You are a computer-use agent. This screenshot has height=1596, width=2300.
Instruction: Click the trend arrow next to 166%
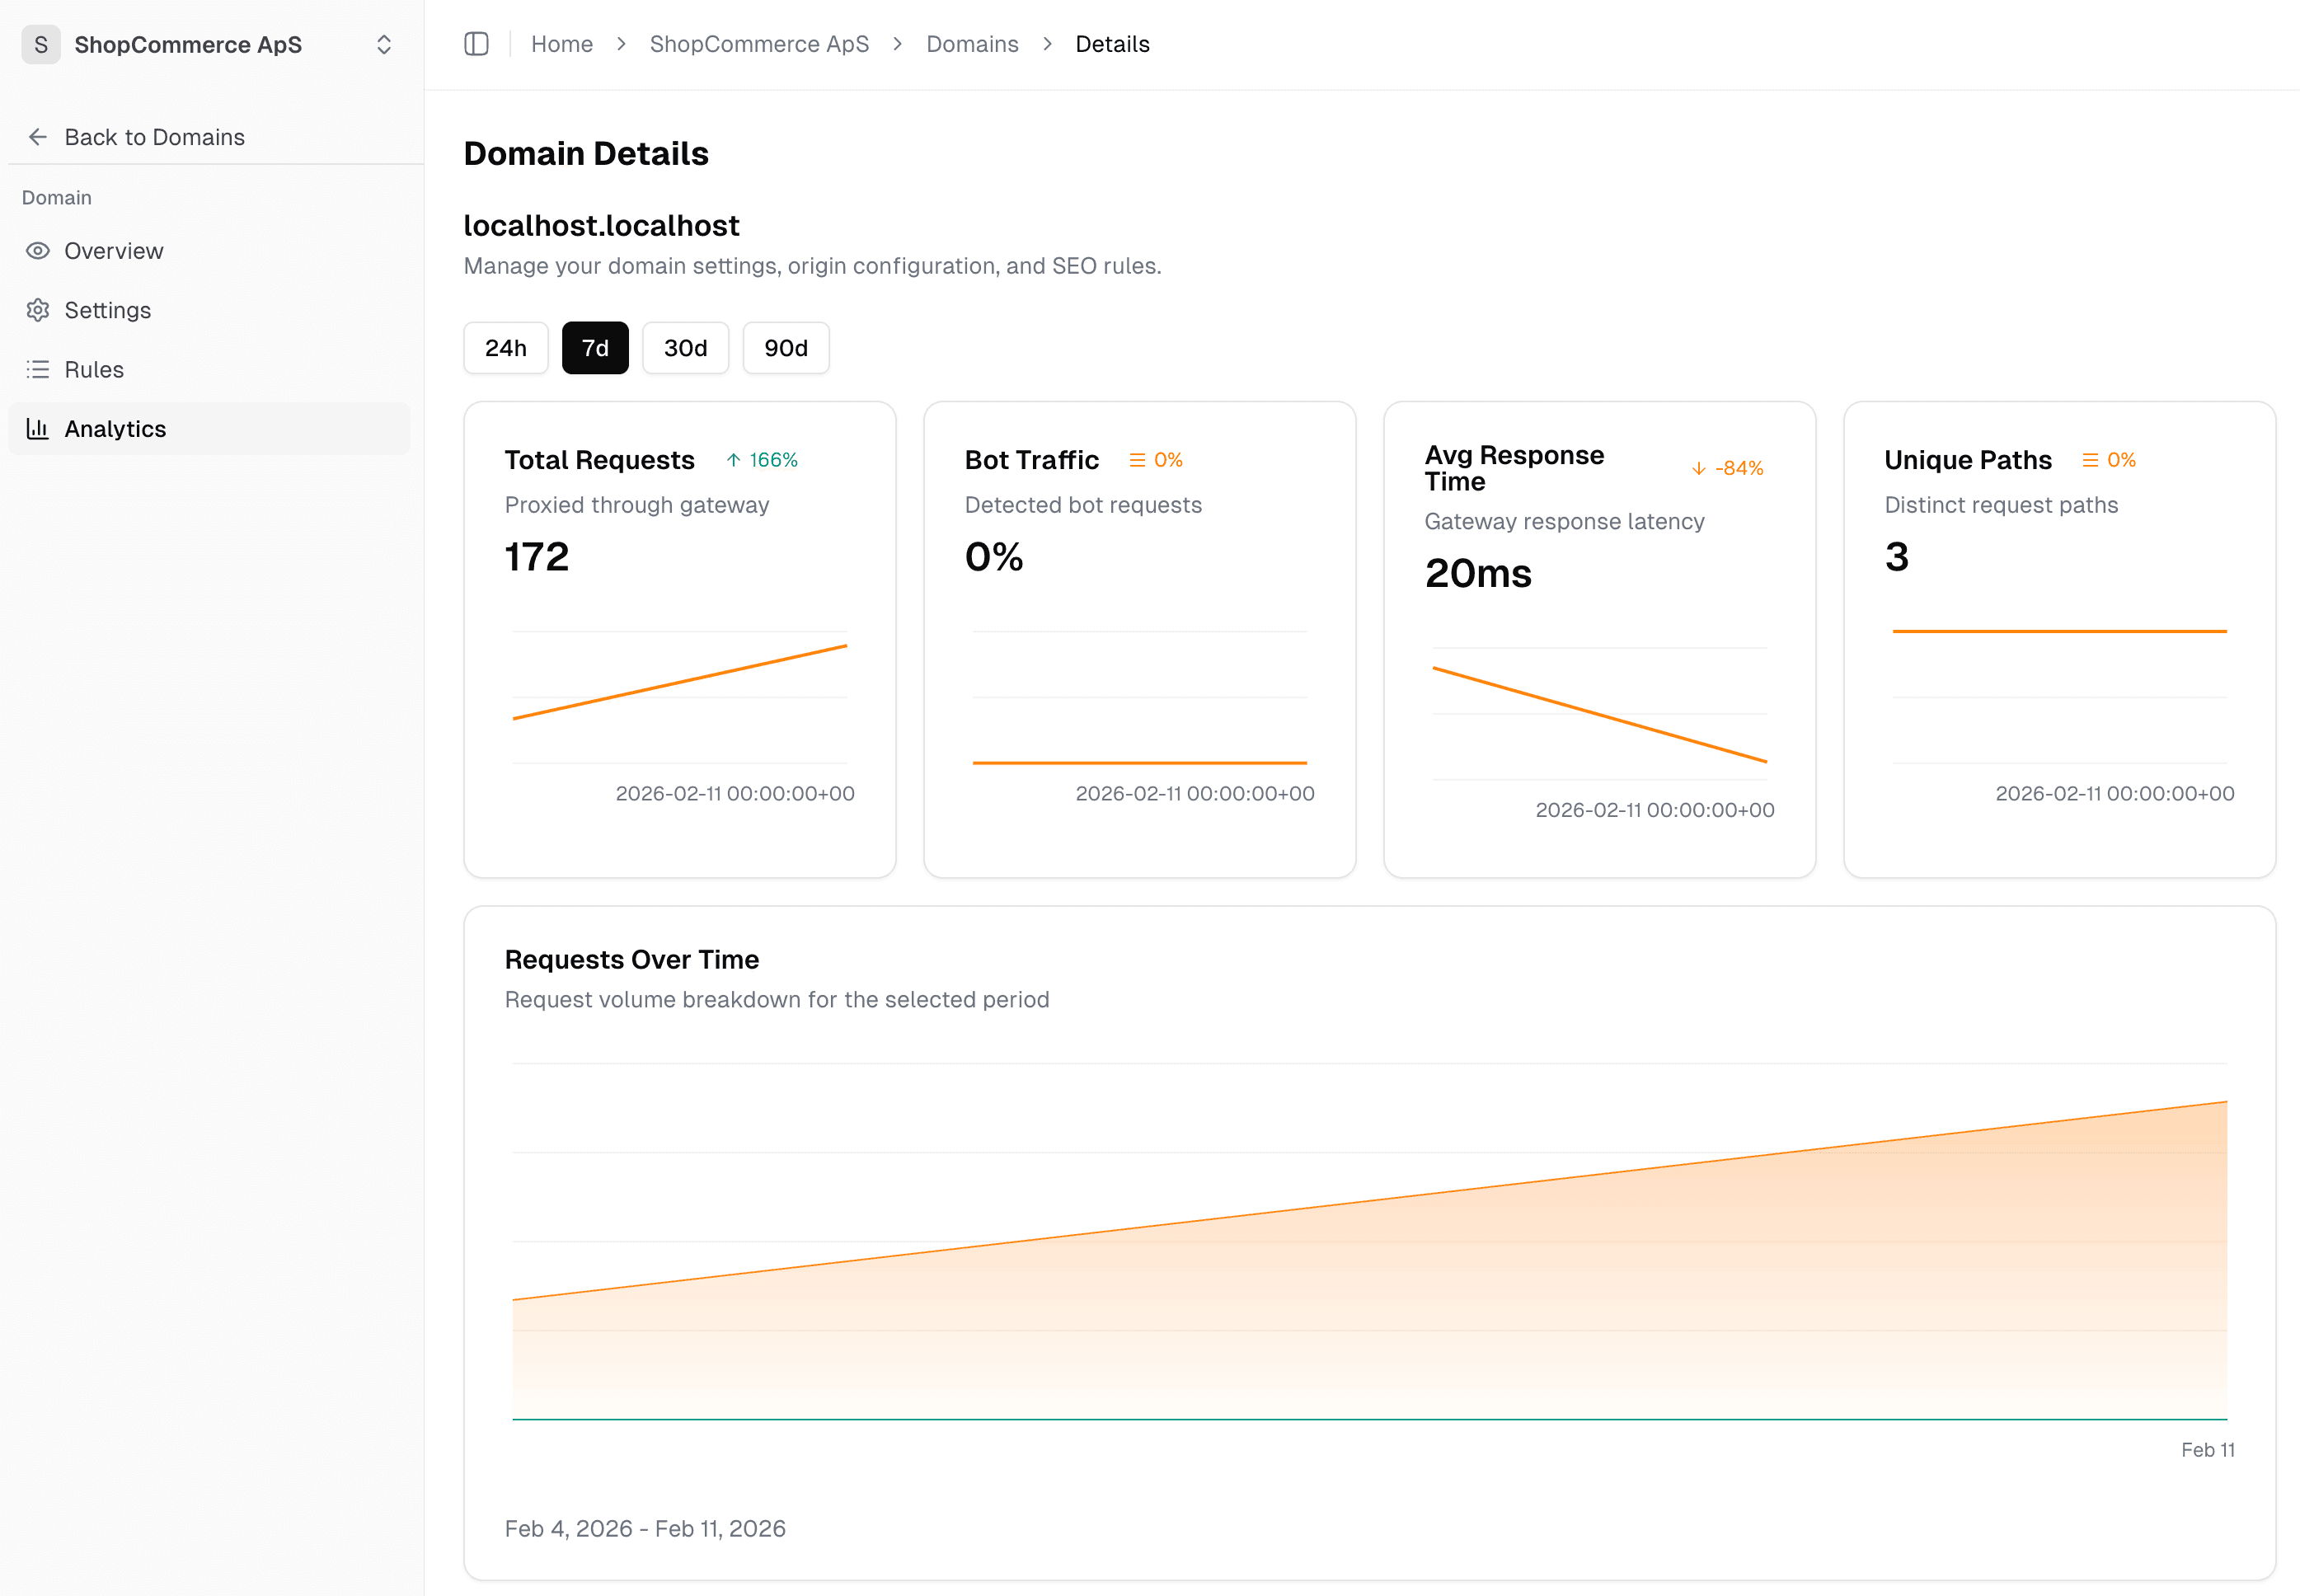[x=733, y=460]
